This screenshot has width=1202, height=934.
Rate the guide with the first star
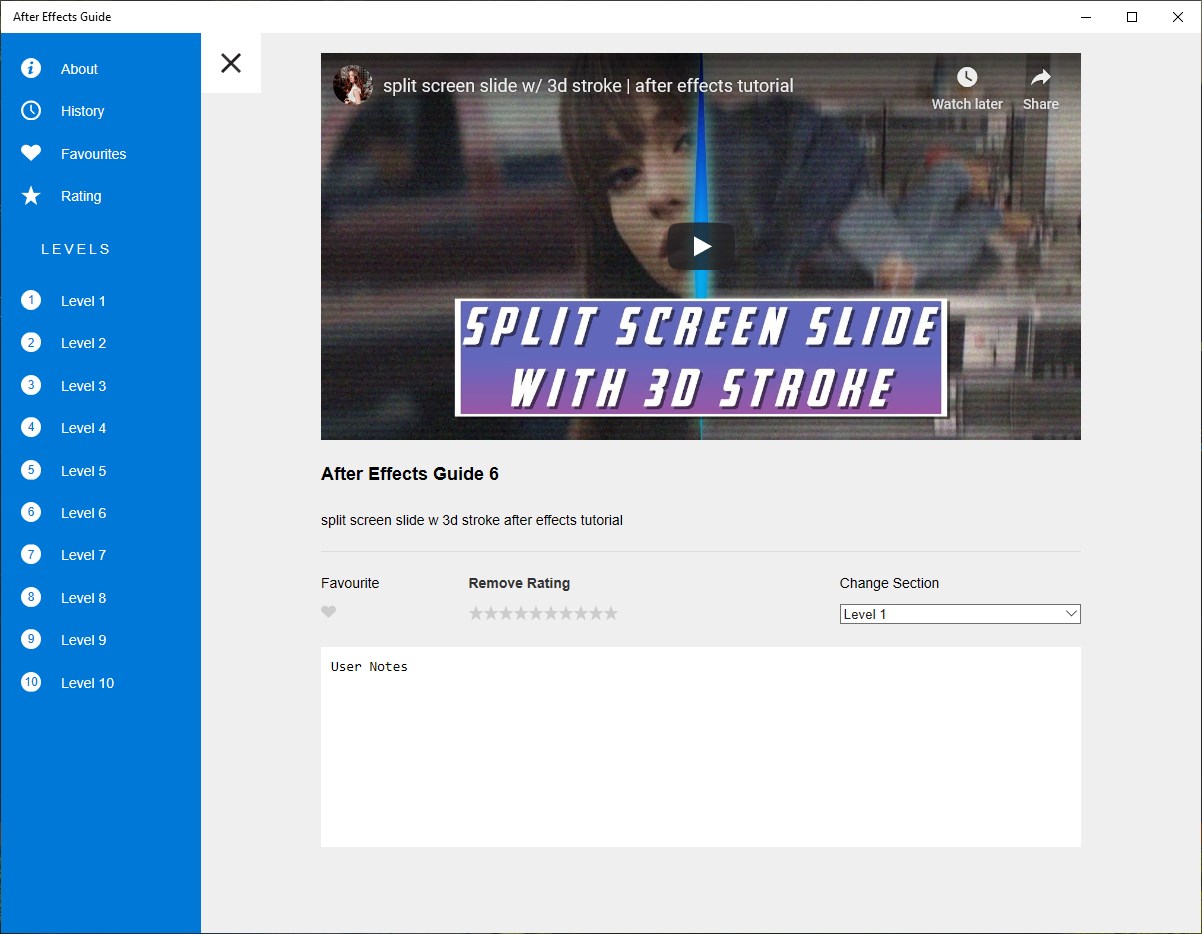476,613
